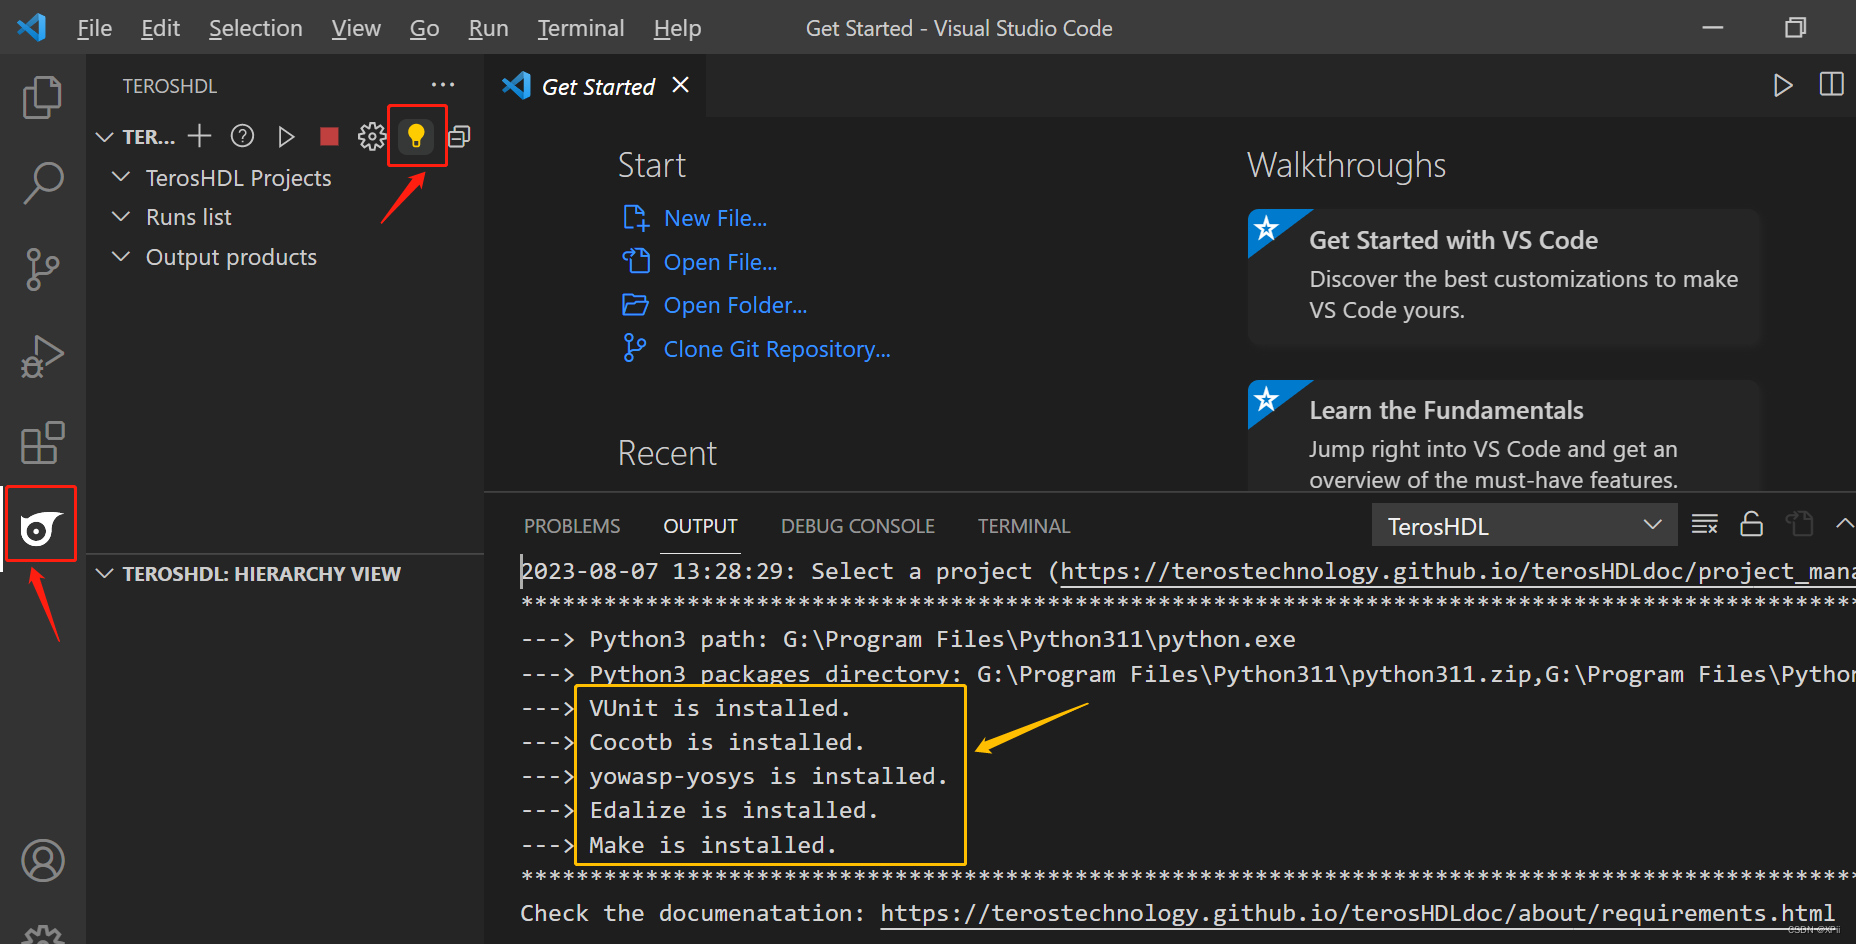Click the 'yowasp-yosys is installed.' output line
Image resolution: width=1856 pixels, height=944 pixels.
(767, 776)
